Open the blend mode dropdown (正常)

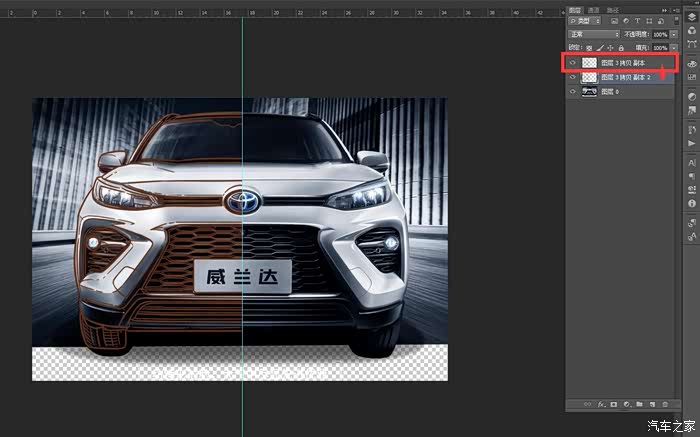click(593, 34)
